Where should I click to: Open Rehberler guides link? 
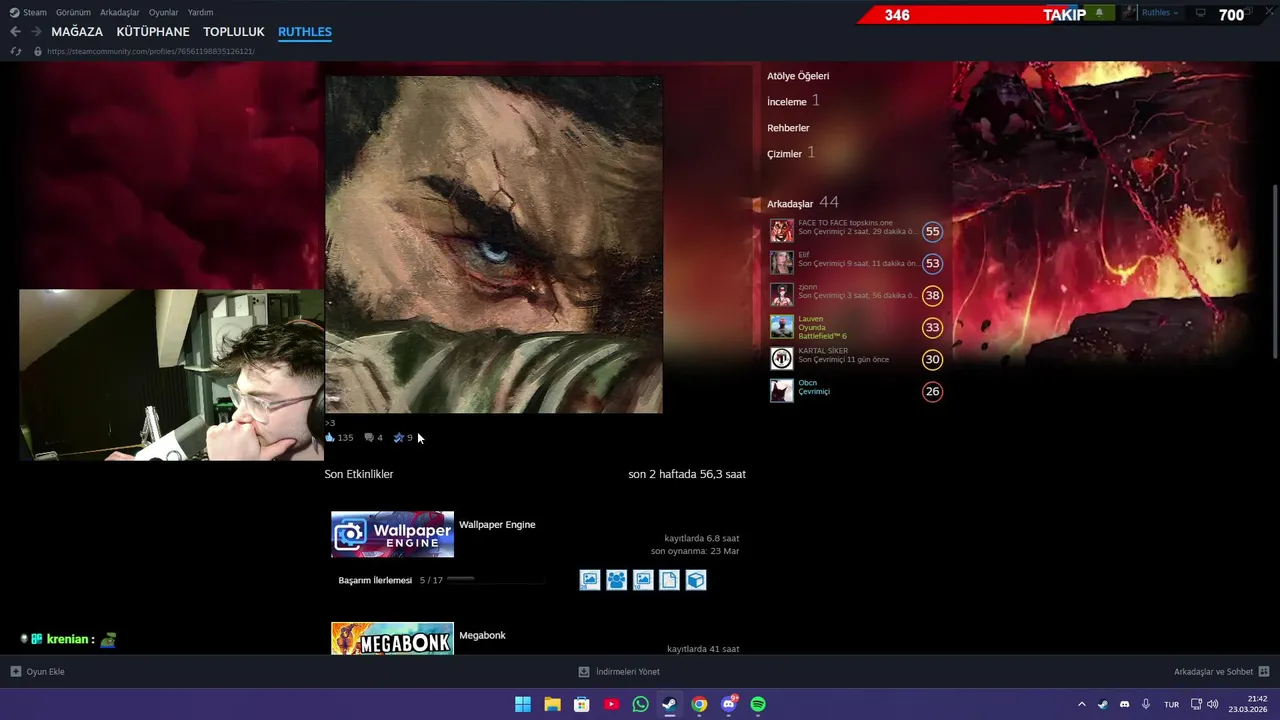tap(788, 128)
